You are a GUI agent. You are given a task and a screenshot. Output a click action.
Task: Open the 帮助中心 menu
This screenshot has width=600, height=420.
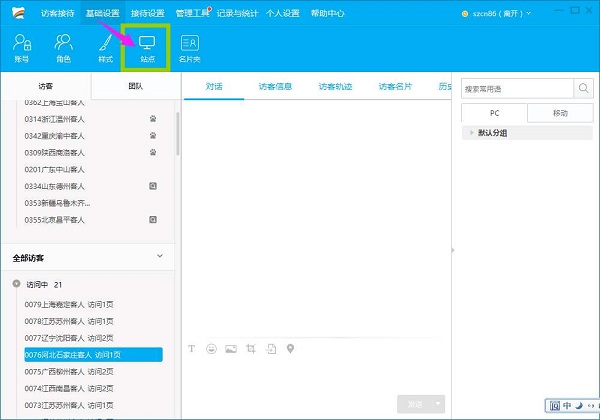[328, 13]
